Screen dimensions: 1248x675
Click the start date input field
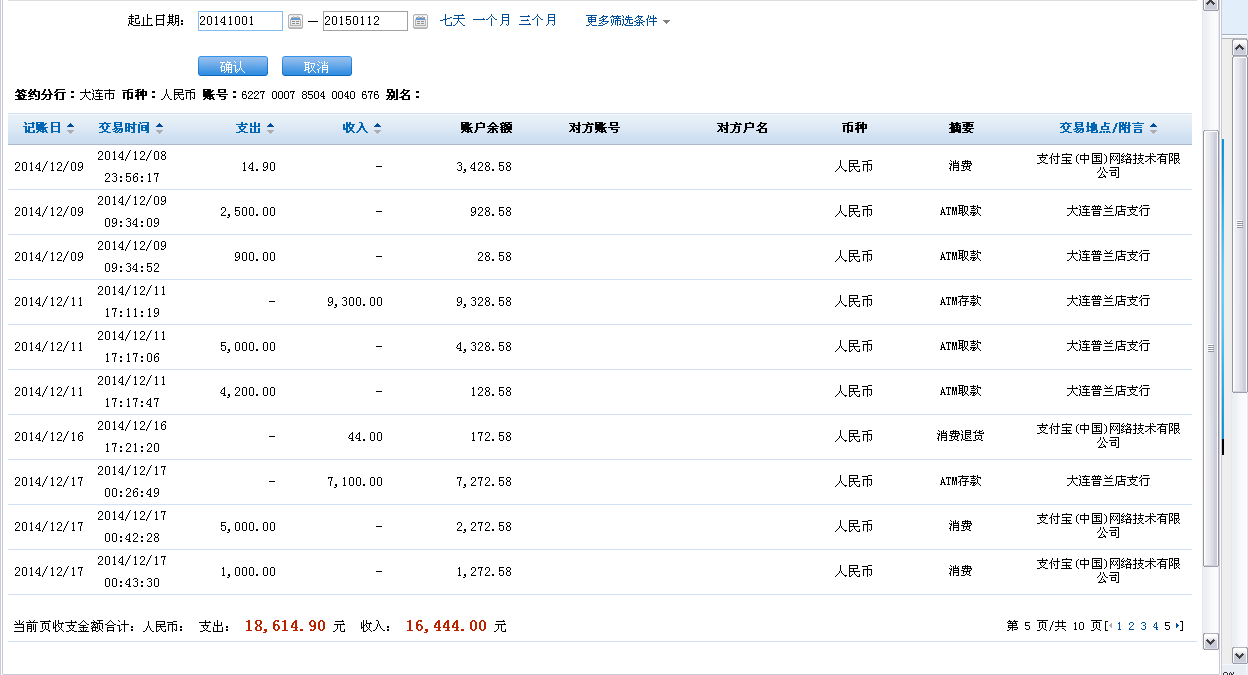240,21
